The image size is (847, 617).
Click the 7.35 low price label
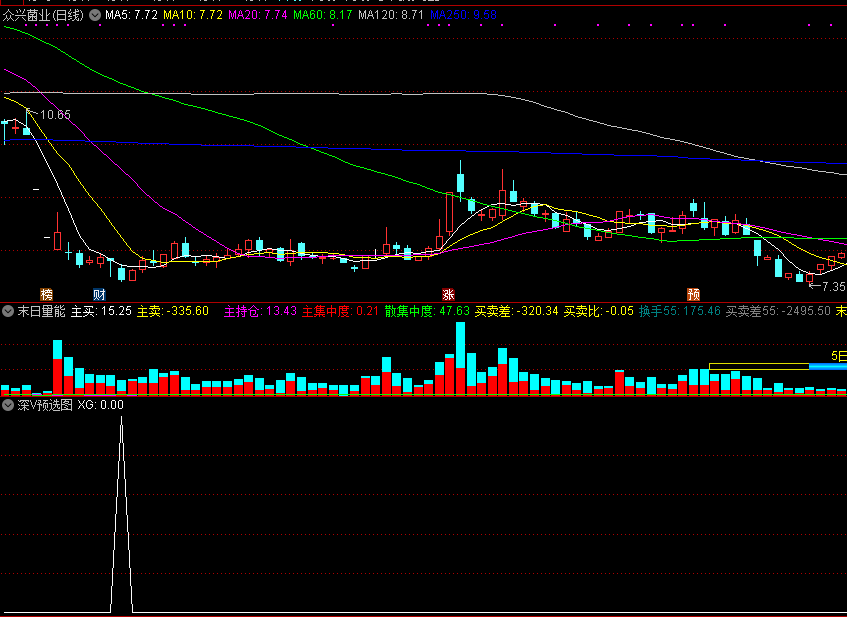coord(833,286)
